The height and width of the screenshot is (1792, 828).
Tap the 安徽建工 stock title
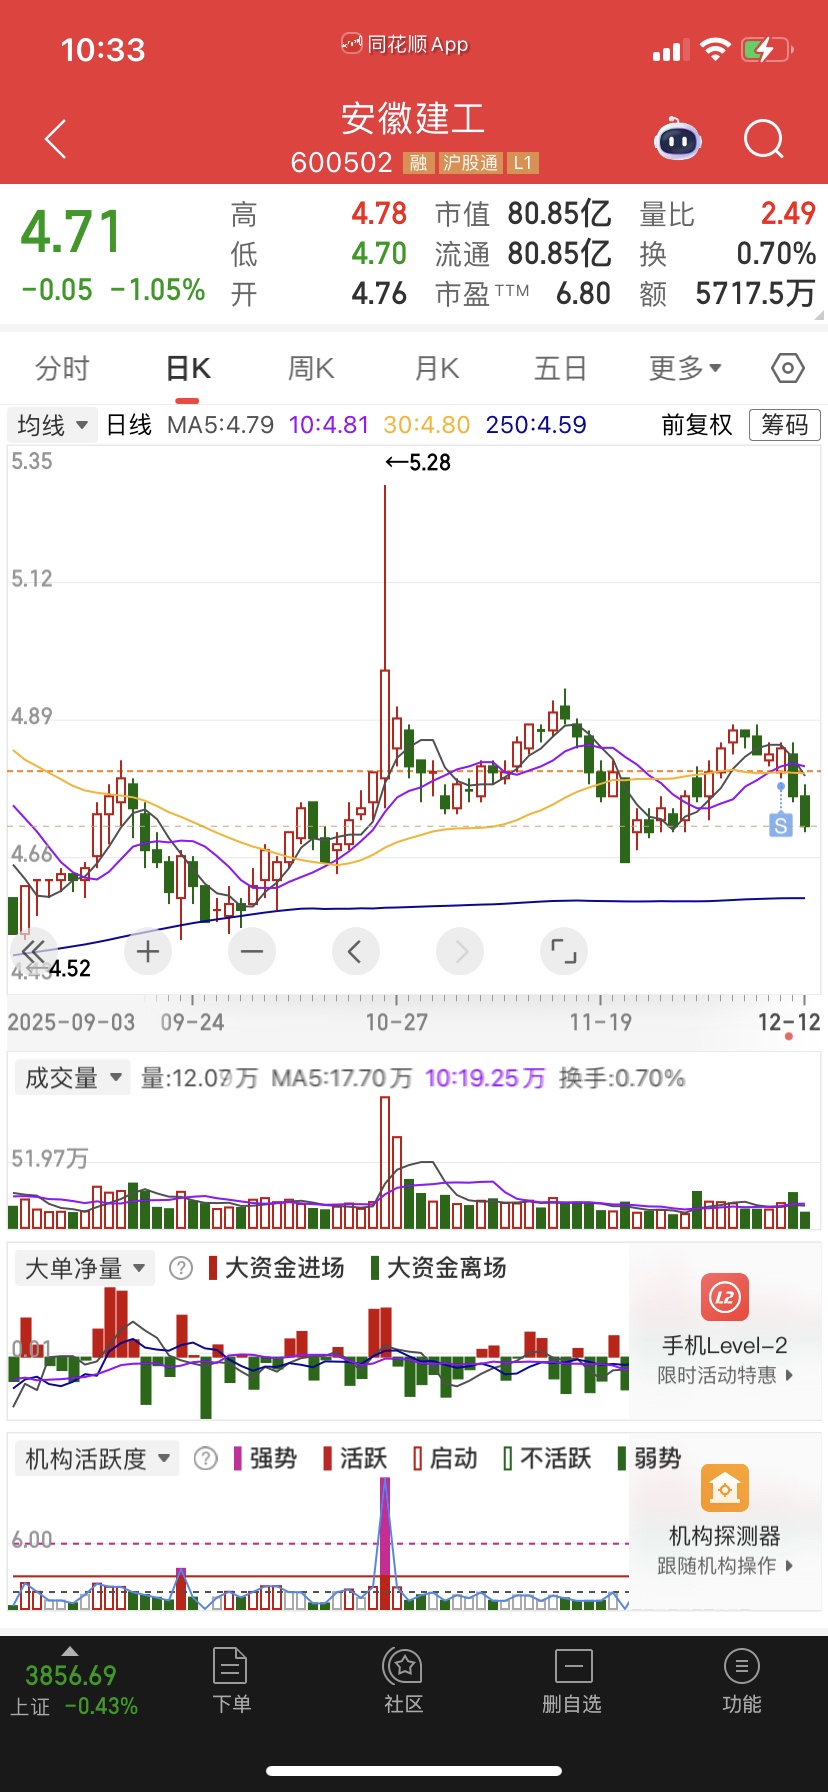[x=413, y=118]
